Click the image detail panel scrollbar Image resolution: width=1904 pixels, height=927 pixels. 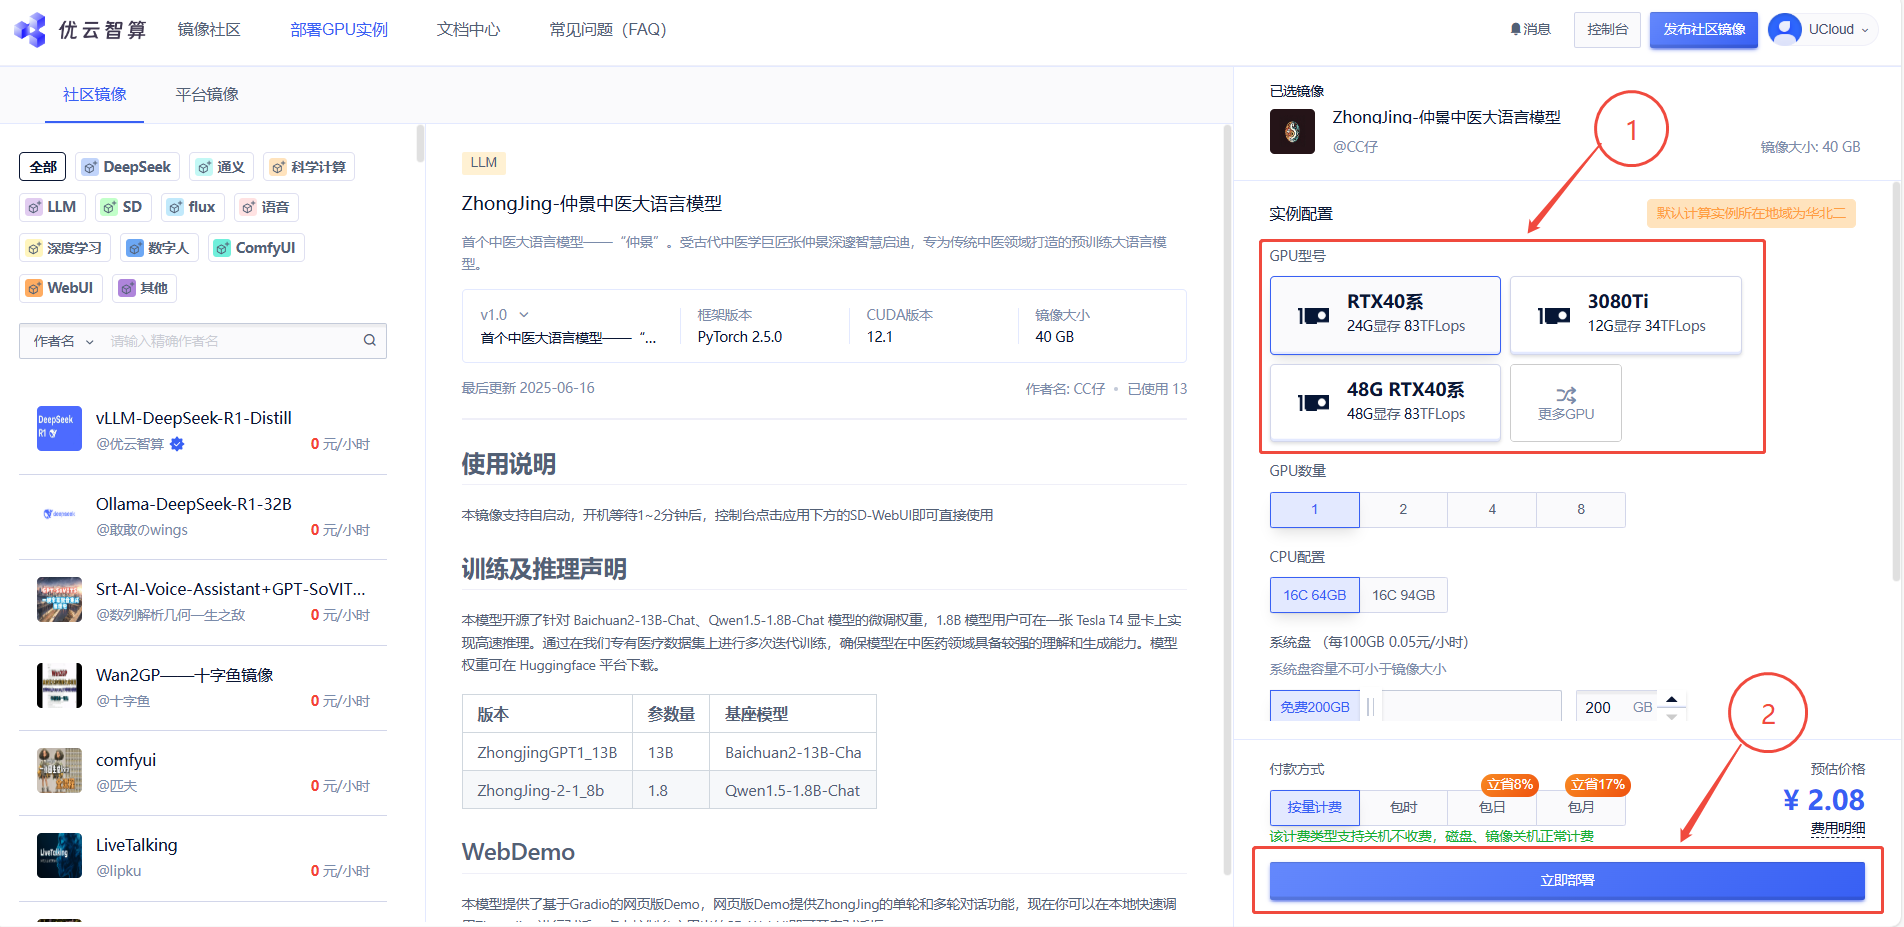point(1227,500)
